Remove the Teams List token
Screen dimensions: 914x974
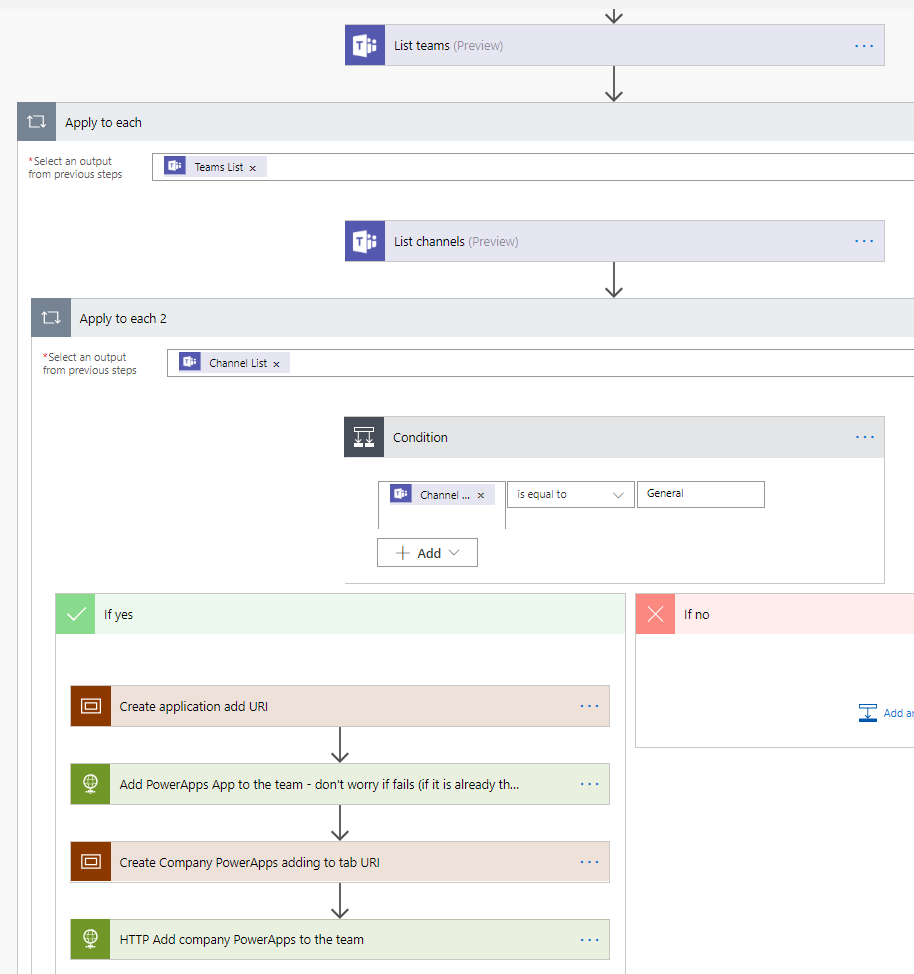pos(253,168)
